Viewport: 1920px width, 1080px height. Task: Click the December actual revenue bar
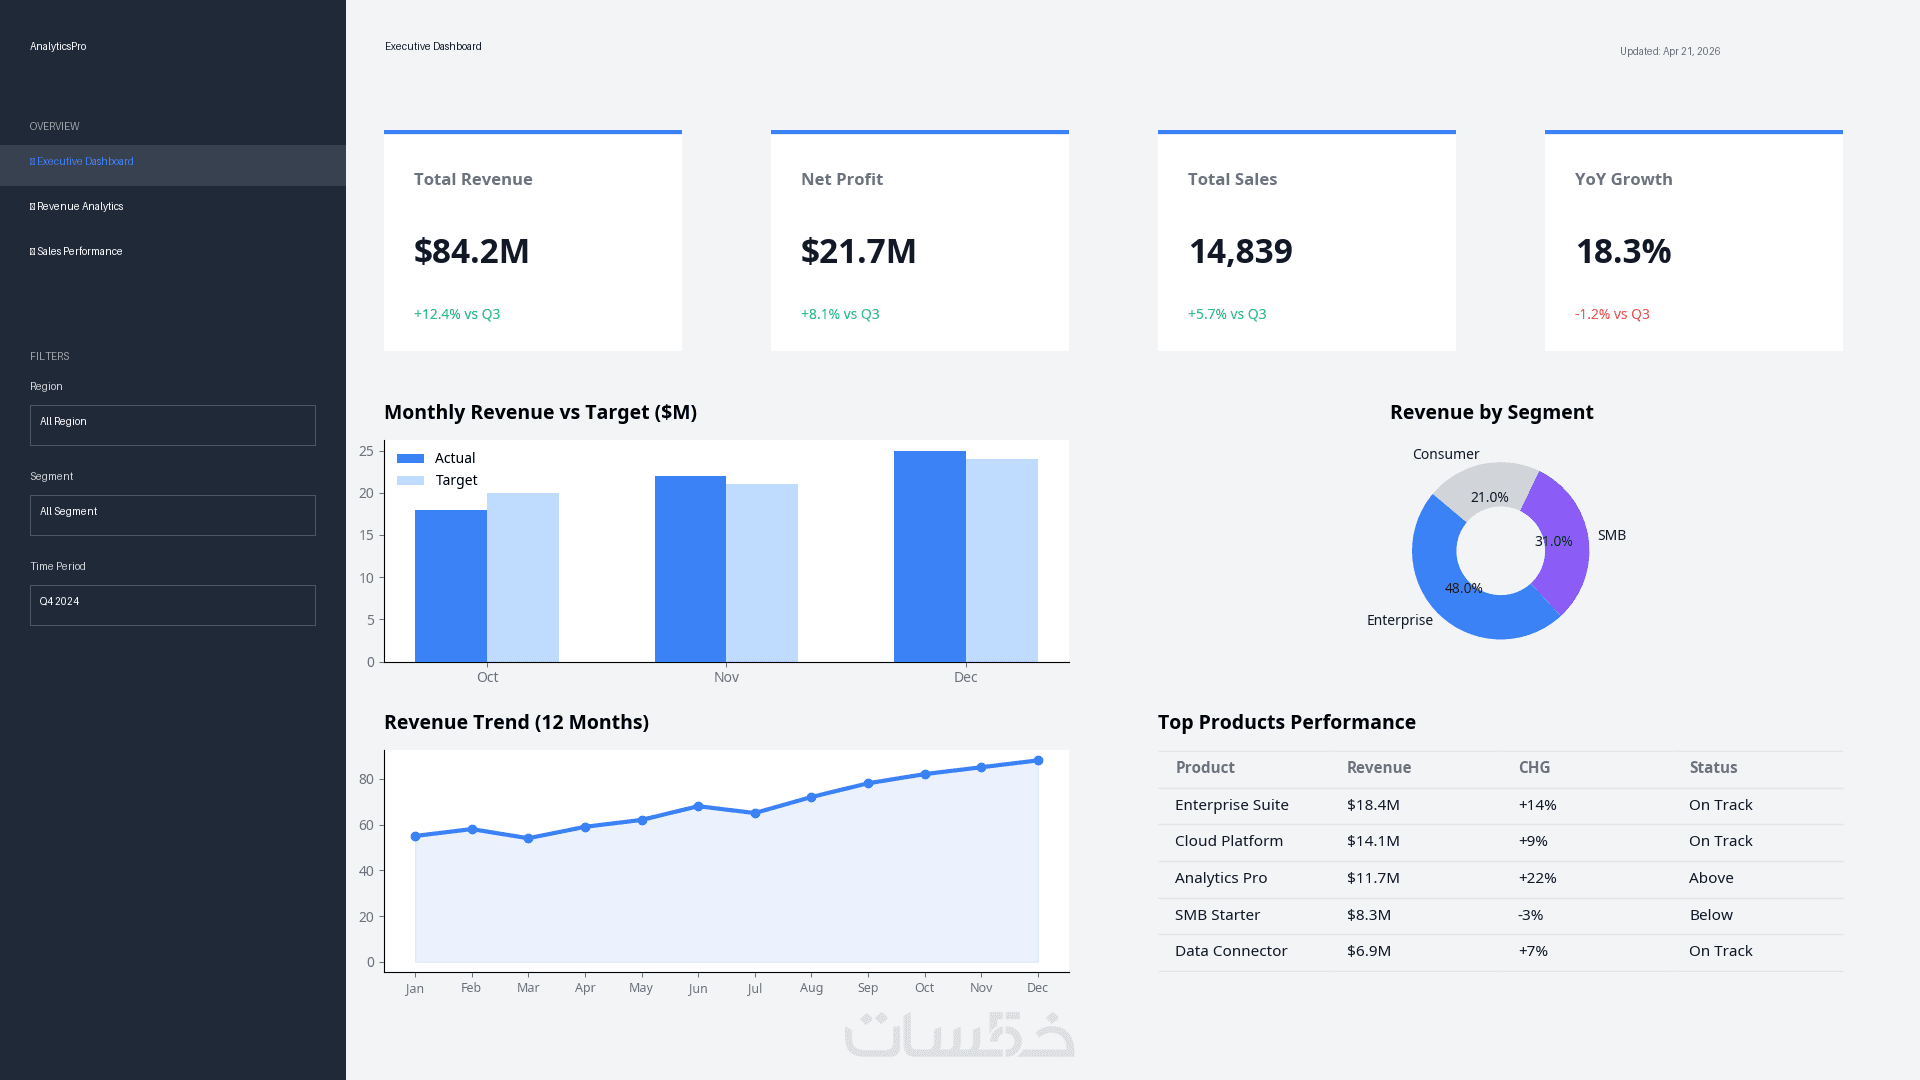929,556
